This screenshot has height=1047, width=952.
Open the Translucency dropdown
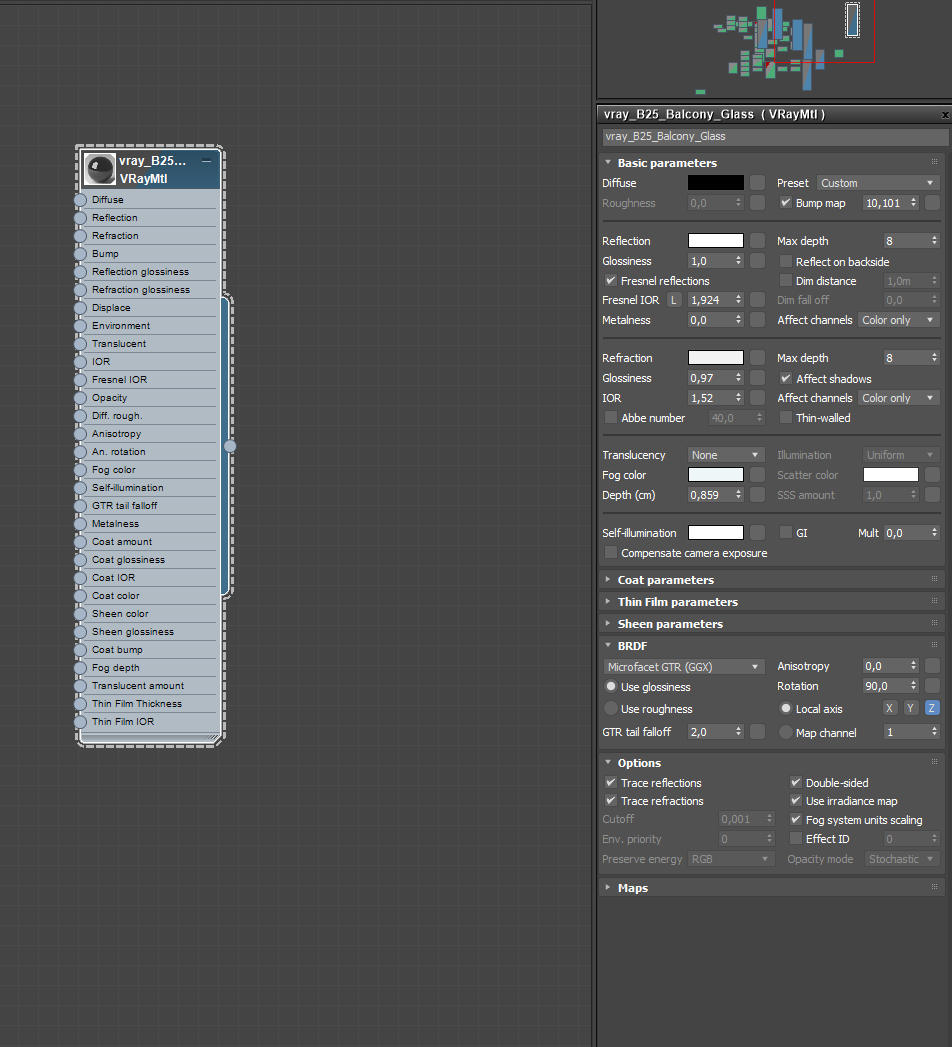pyautogui.click(x=726, y=455)
